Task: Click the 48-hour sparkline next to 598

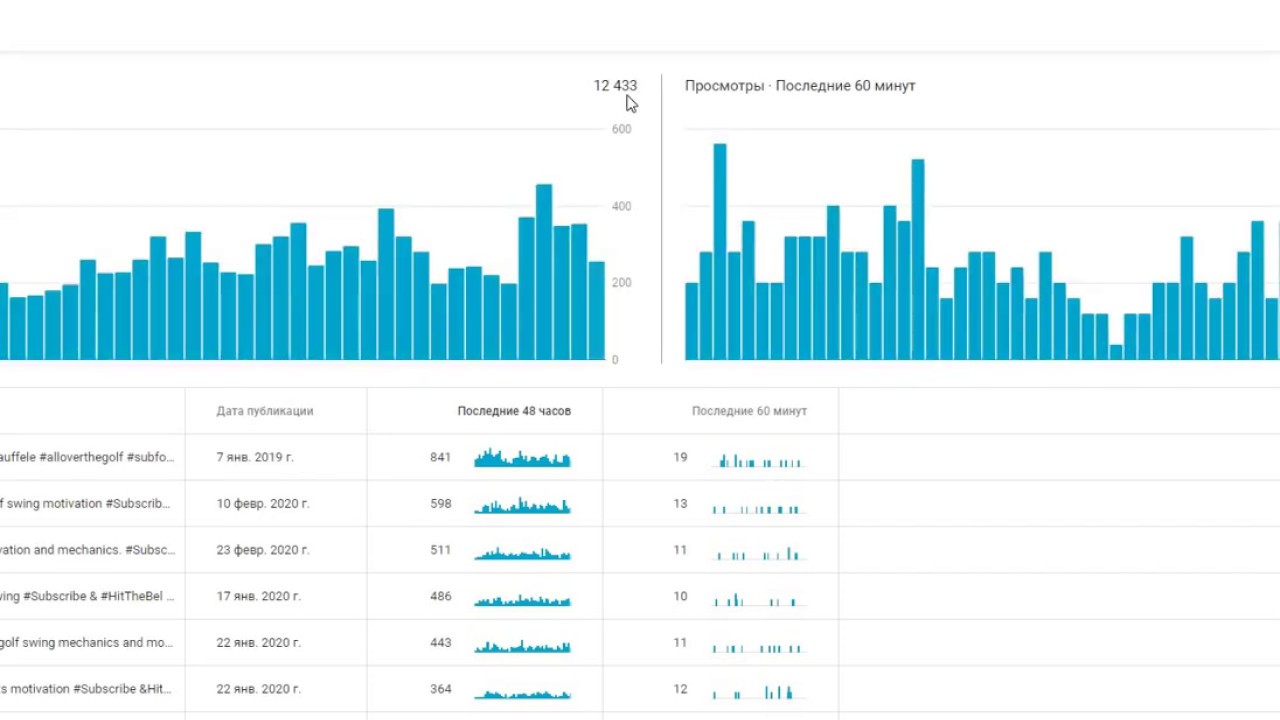Action: [522, 506]
